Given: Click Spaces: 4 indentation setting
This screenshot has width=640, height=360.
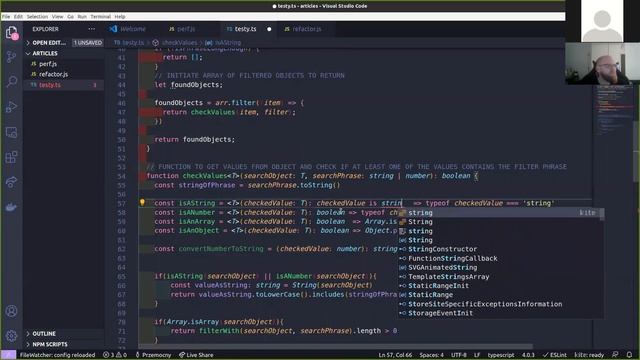Looking at the screenshot, I should [x=431, y=355].
